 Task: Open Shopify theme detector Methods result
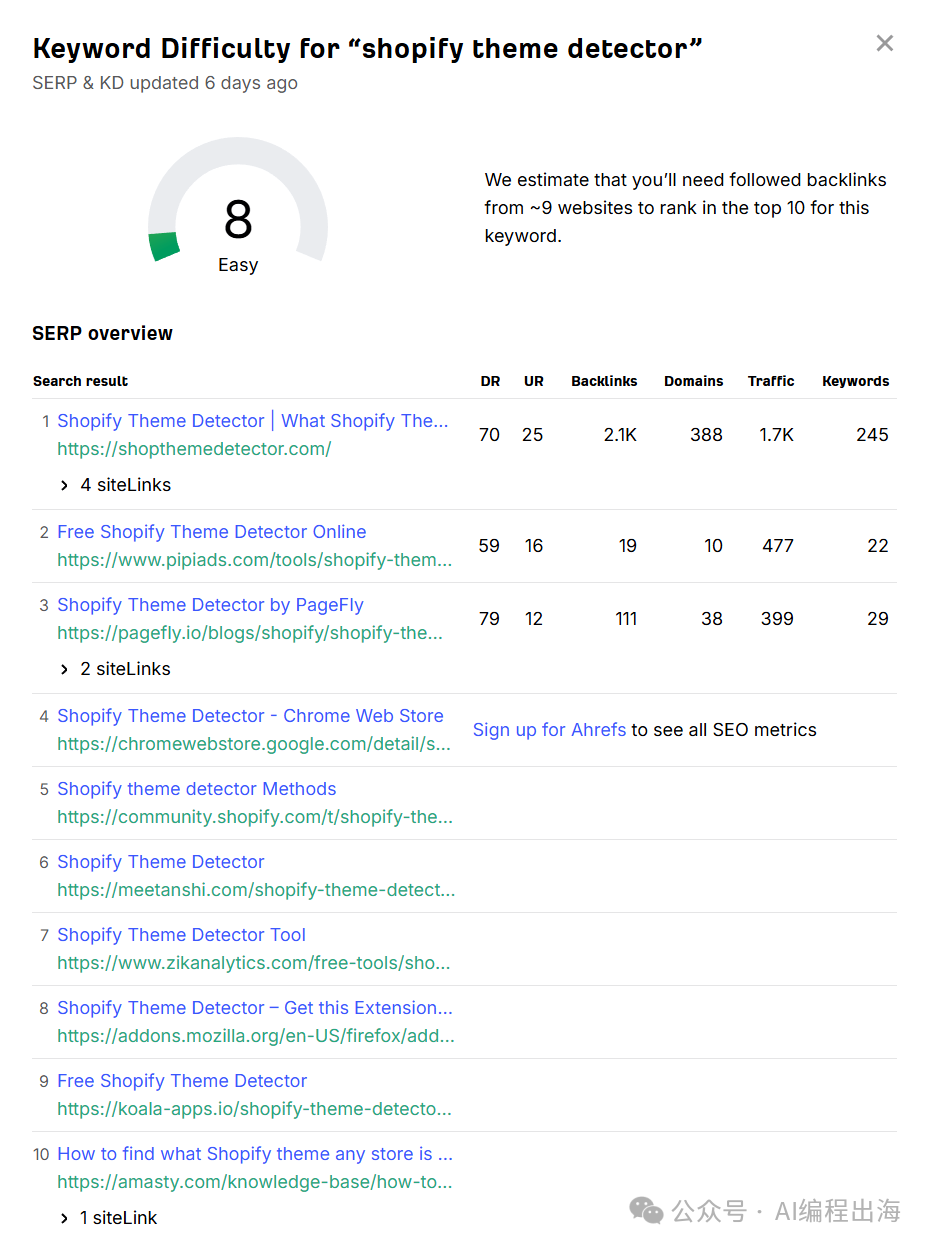(x=196, y=789)
